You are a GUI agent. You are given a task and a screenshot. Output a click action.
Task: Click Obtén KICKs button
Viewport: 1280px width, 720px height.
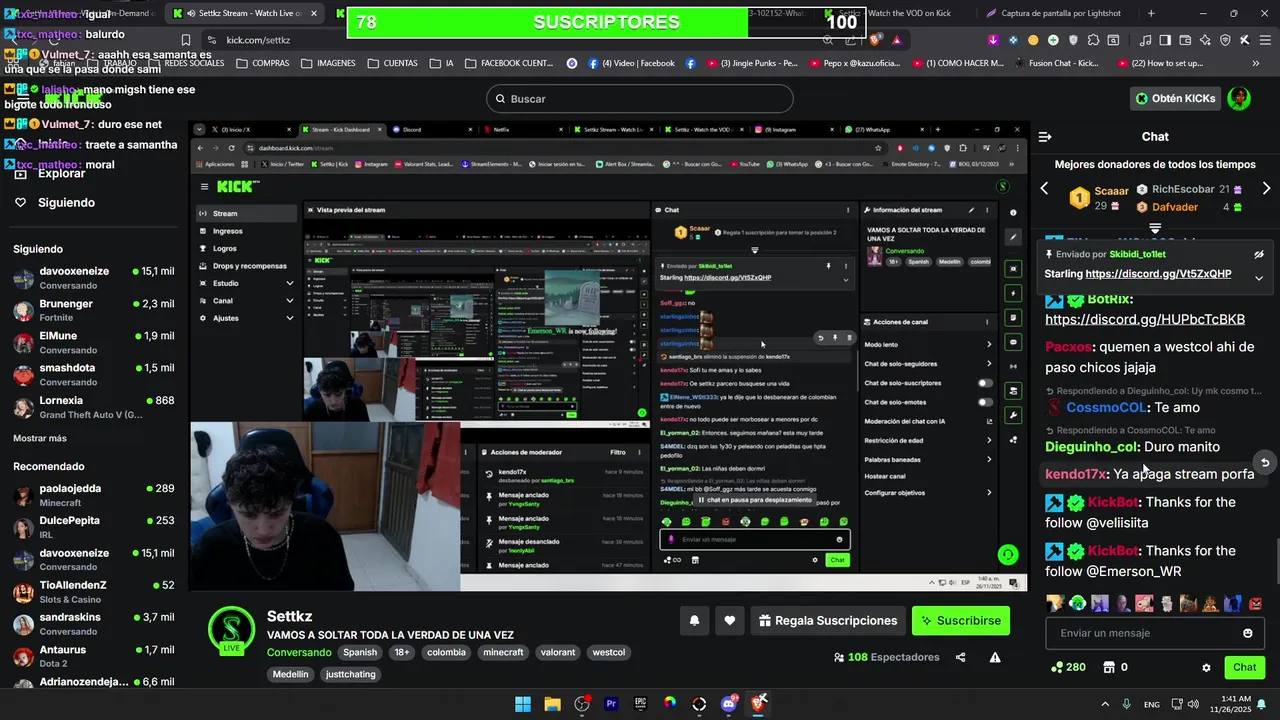coord(1176,98)
